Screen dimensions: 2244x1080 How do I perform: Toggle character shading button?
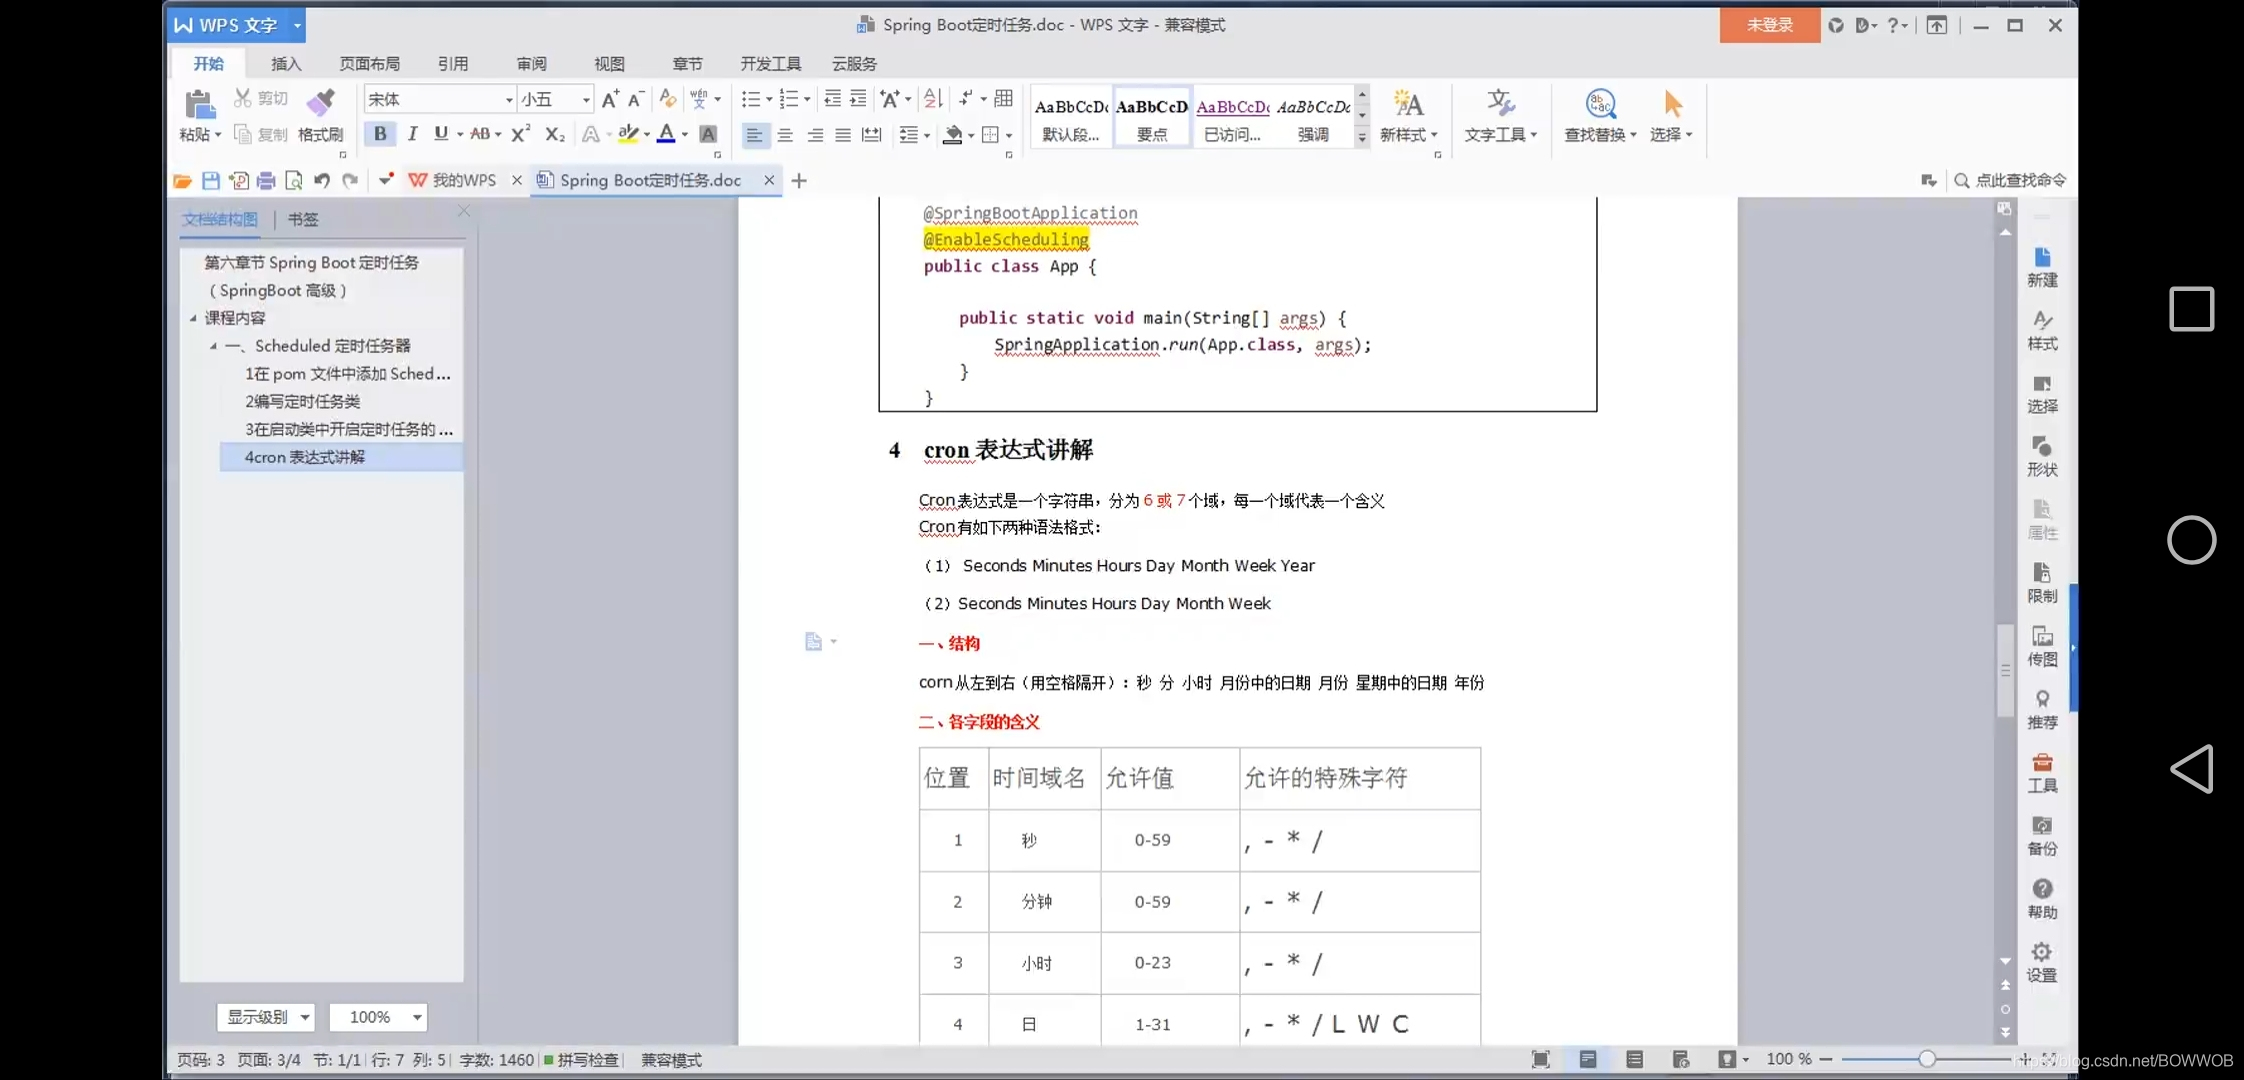click(x=708, y=134)
